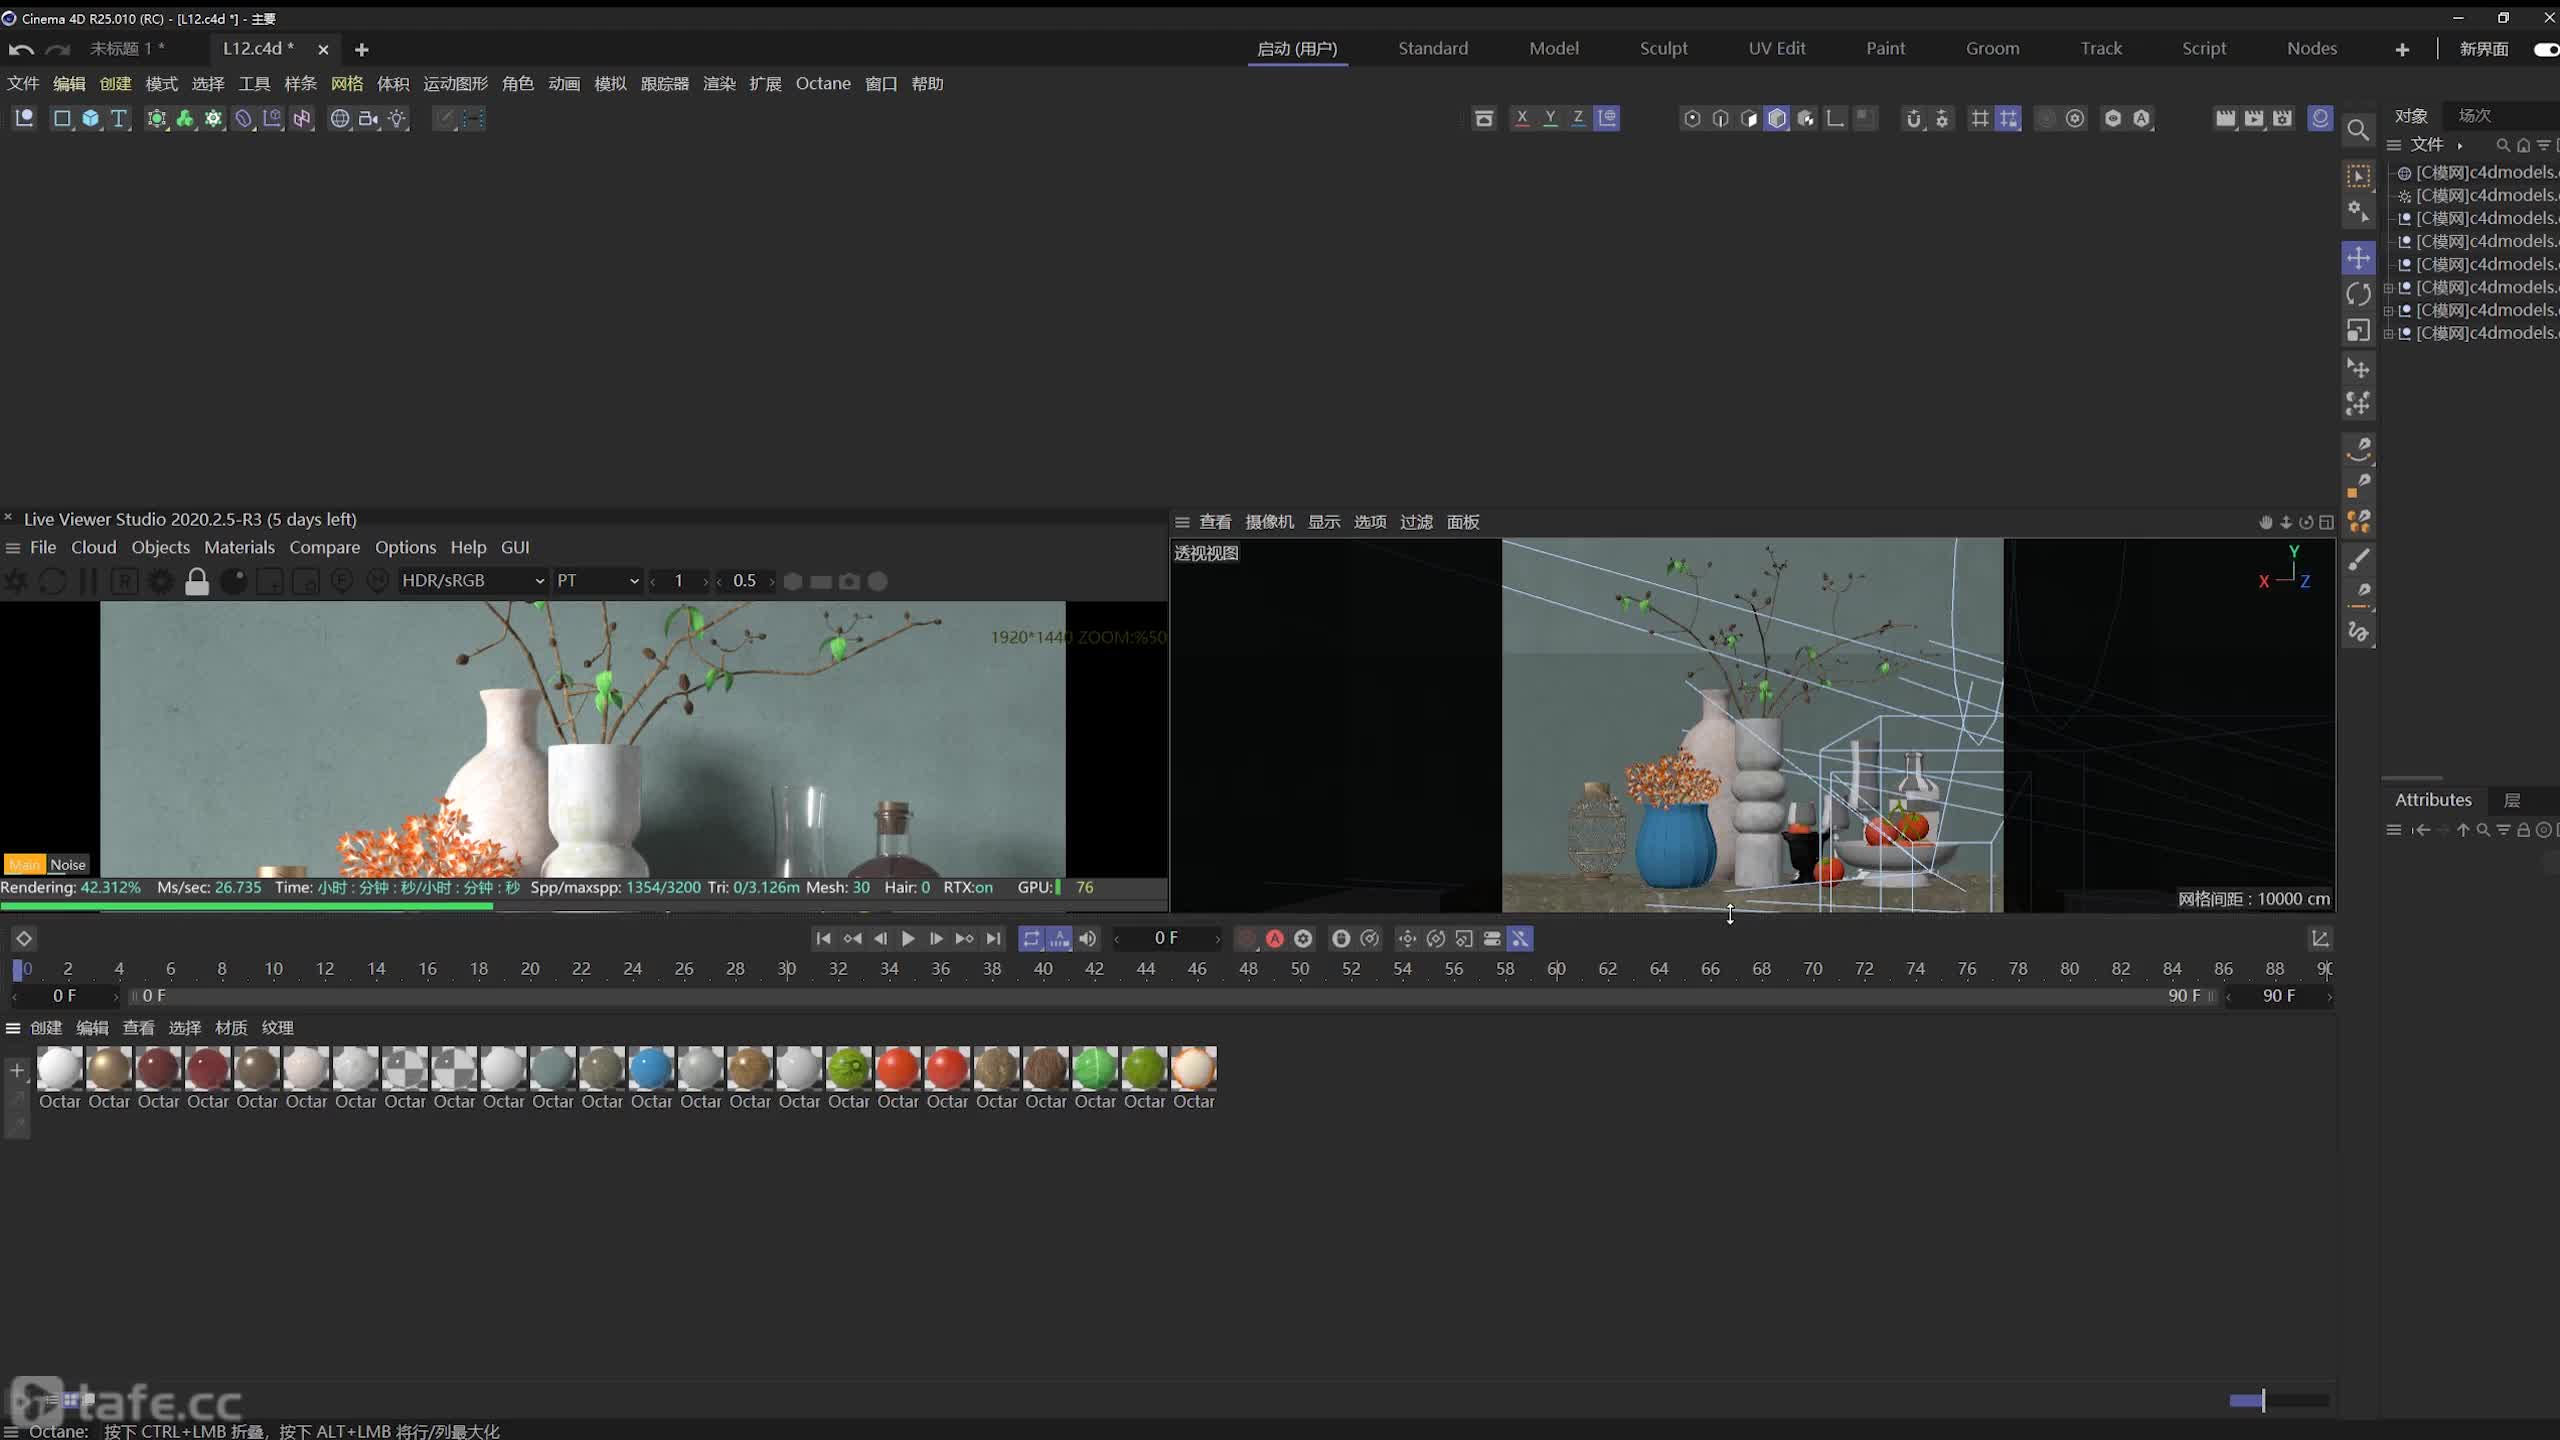Viewport: 2560px width, 1440px height.
Task: Adjust the bottom-right thumbnail size slider
Action: coord(2279,1400)
